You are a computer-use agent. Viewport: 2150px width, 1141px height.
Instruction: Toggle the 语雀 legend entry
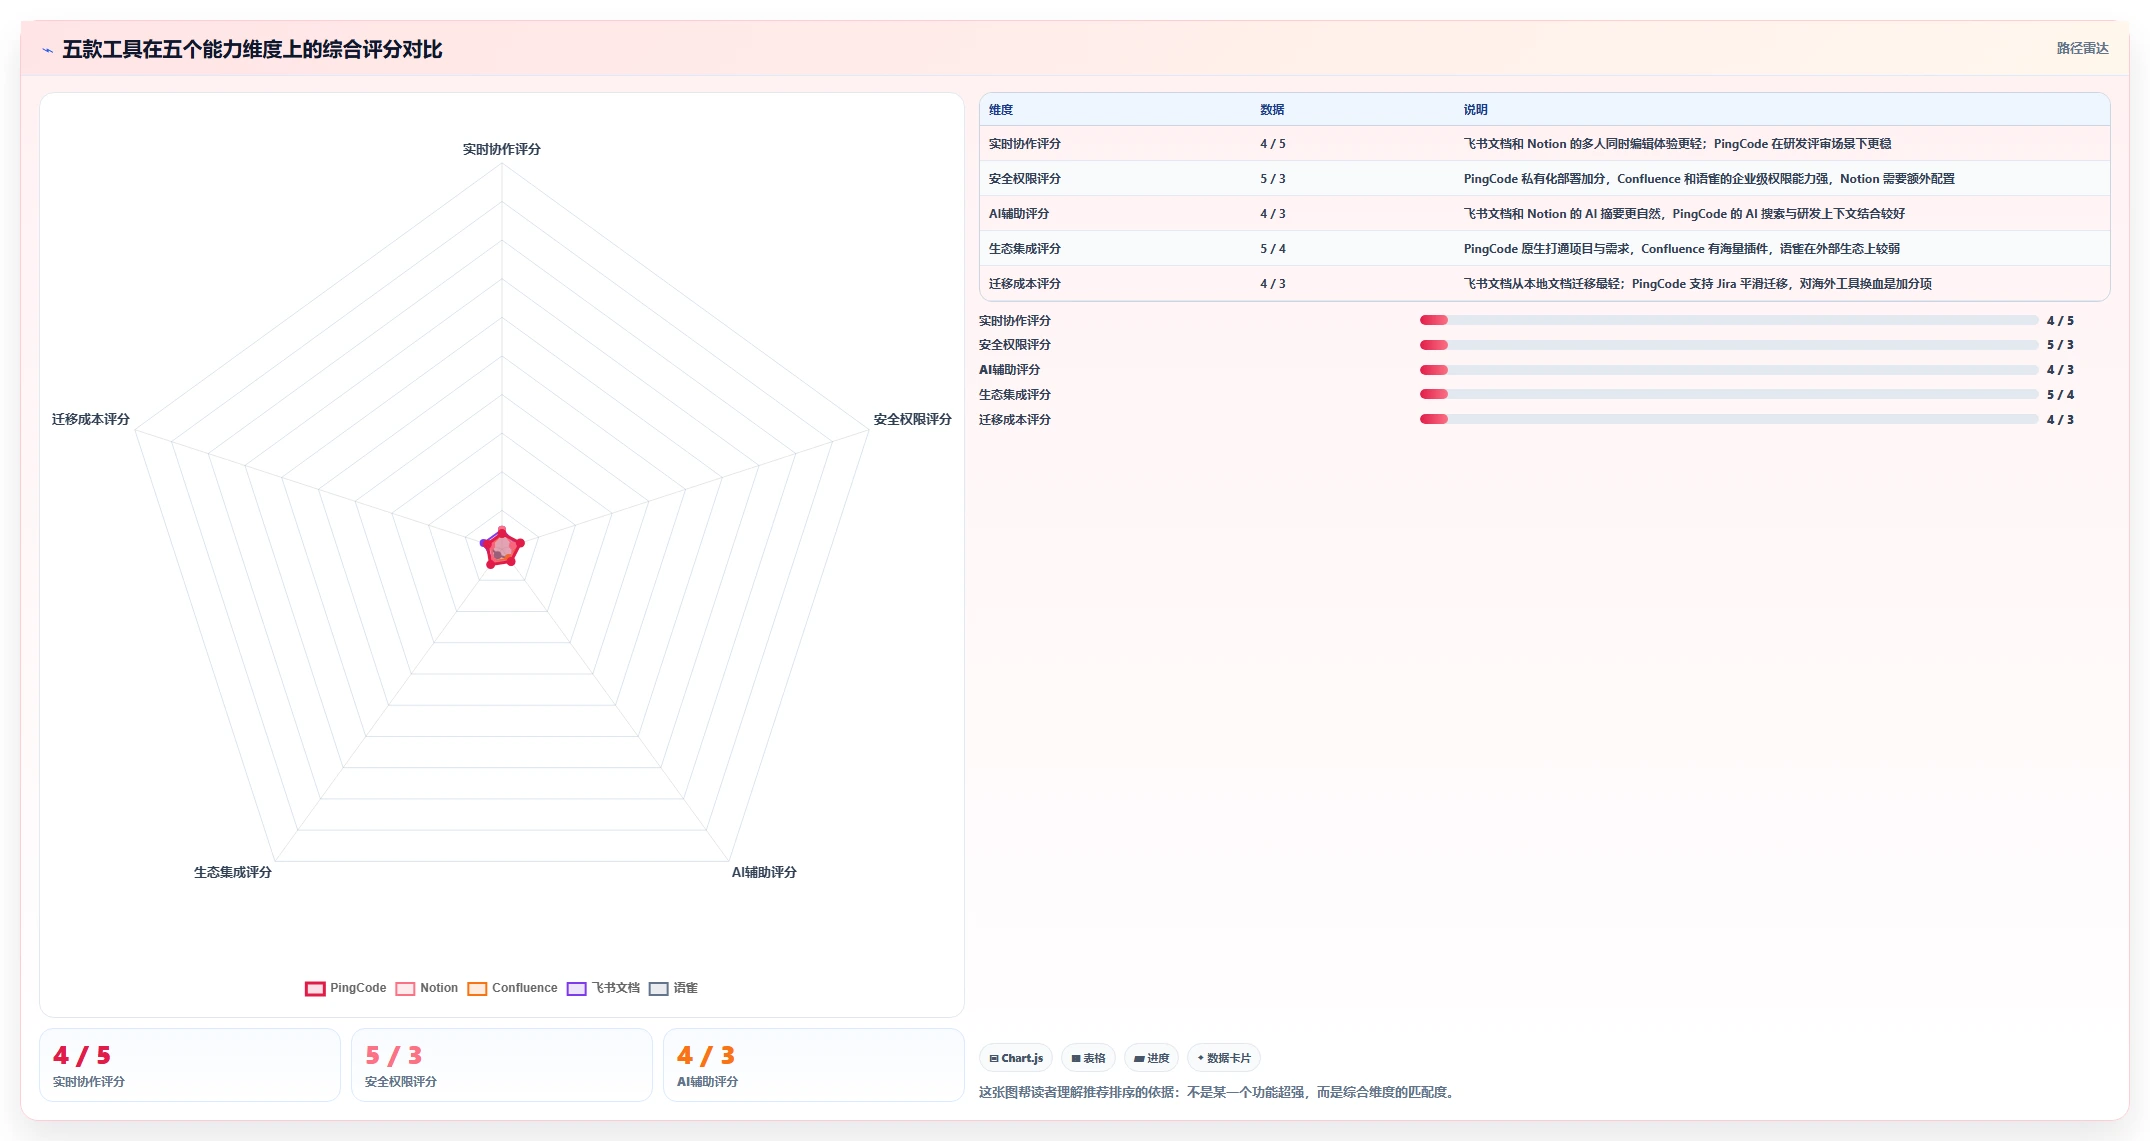[x=673, y=988]
